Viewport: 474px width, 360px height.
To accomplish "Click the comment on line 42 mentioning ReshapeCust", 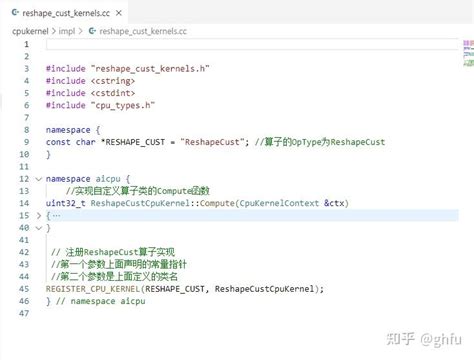I will (113, 252).
